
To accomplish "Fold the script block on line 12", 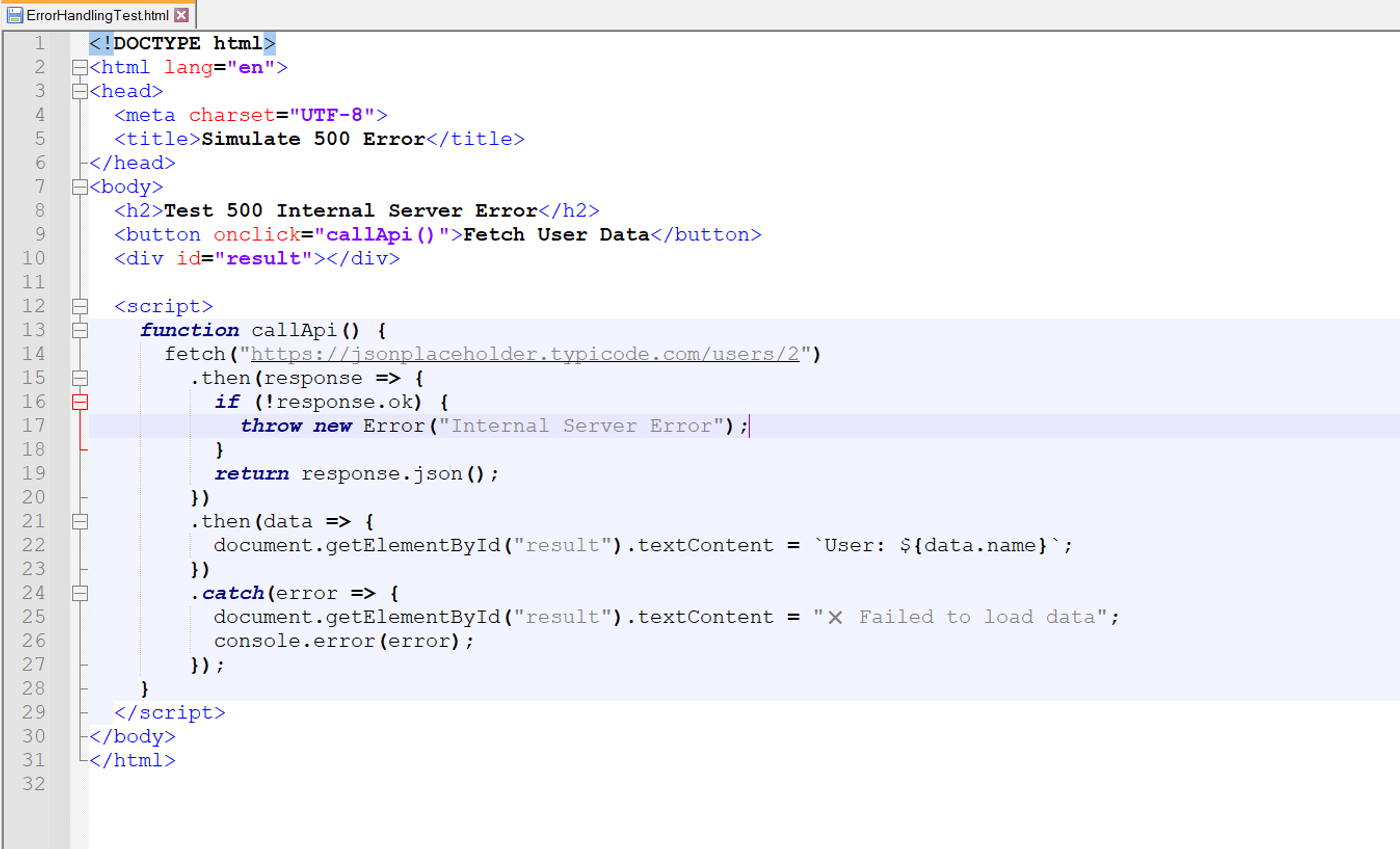I will pyautogui.click(x=80, y=307).
